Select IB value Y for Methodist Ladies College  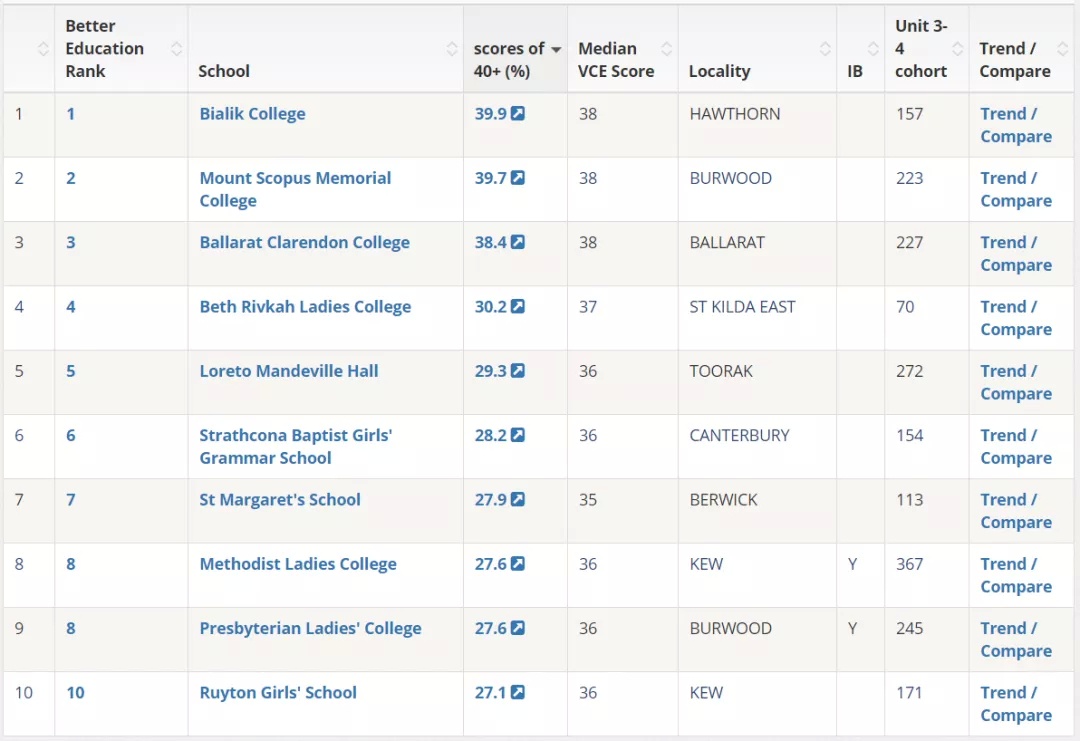853,563
